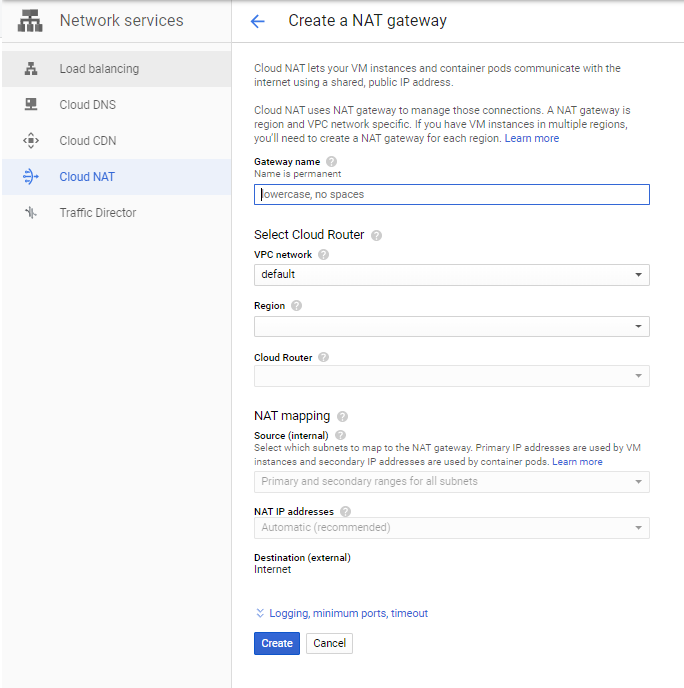Open NAT IP addresses Automatic dropdown
Viewport: 684px width, 688px height.
[x=452, y=528]
